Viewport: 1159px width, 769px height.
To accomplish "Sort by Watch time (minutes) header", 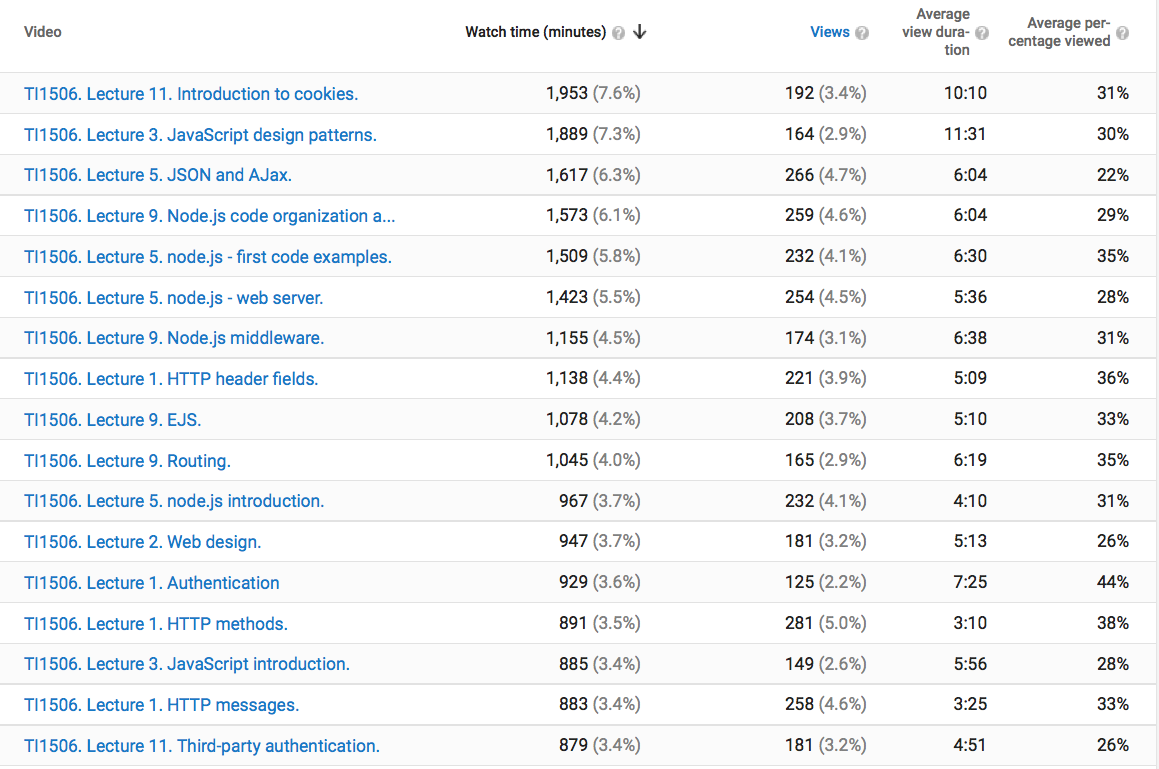I will [535, 32].
